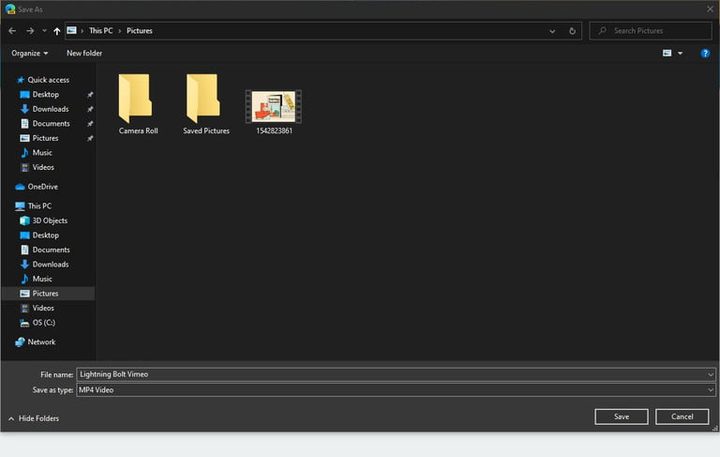Go forward using the right arrow
The width and height of the screenshot is (720, 457).
pos(30,31)
